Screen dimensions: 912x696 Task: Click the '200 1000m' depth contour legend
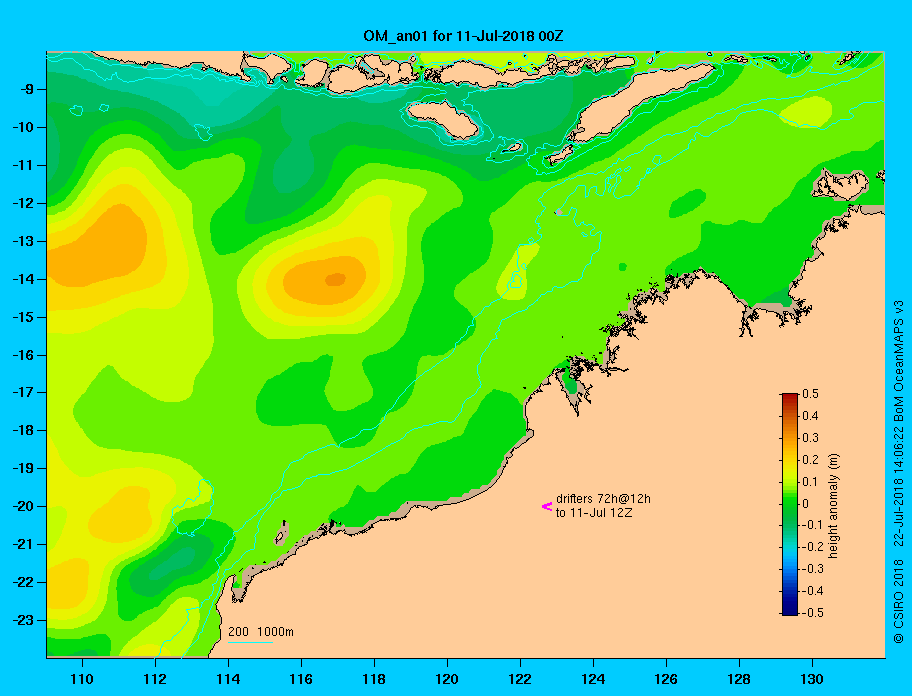coord(261,632)
